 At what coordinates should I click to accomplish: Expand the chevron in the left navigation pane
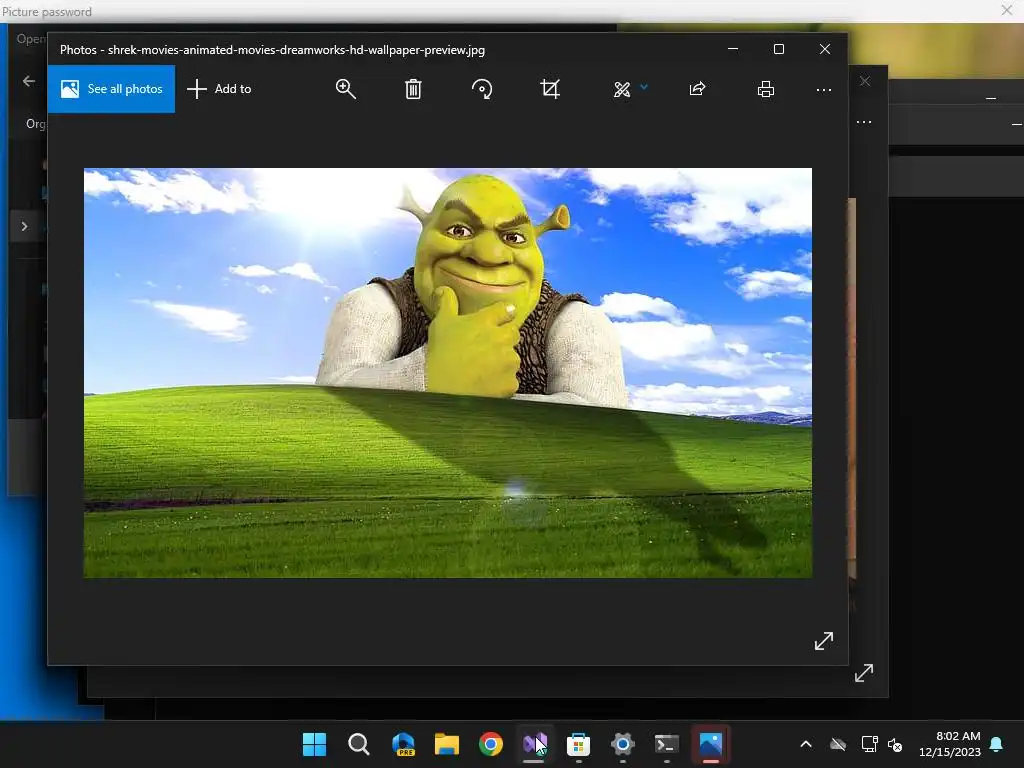click(x=24, y=227)
